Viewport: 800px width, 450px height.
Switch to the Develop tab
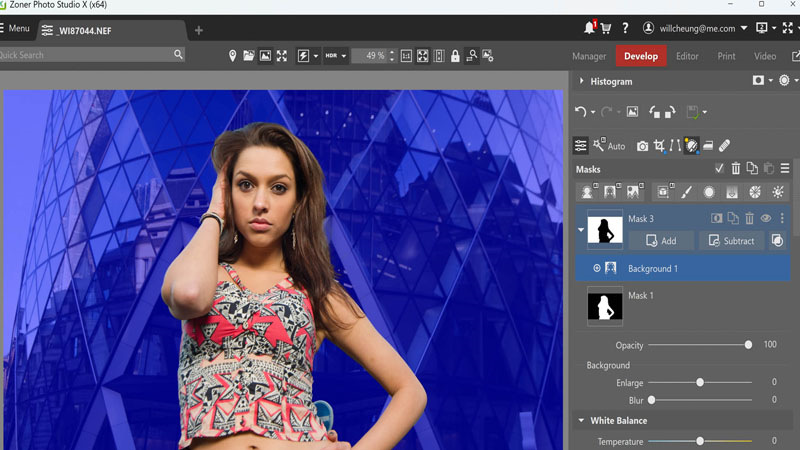[641, 56]
